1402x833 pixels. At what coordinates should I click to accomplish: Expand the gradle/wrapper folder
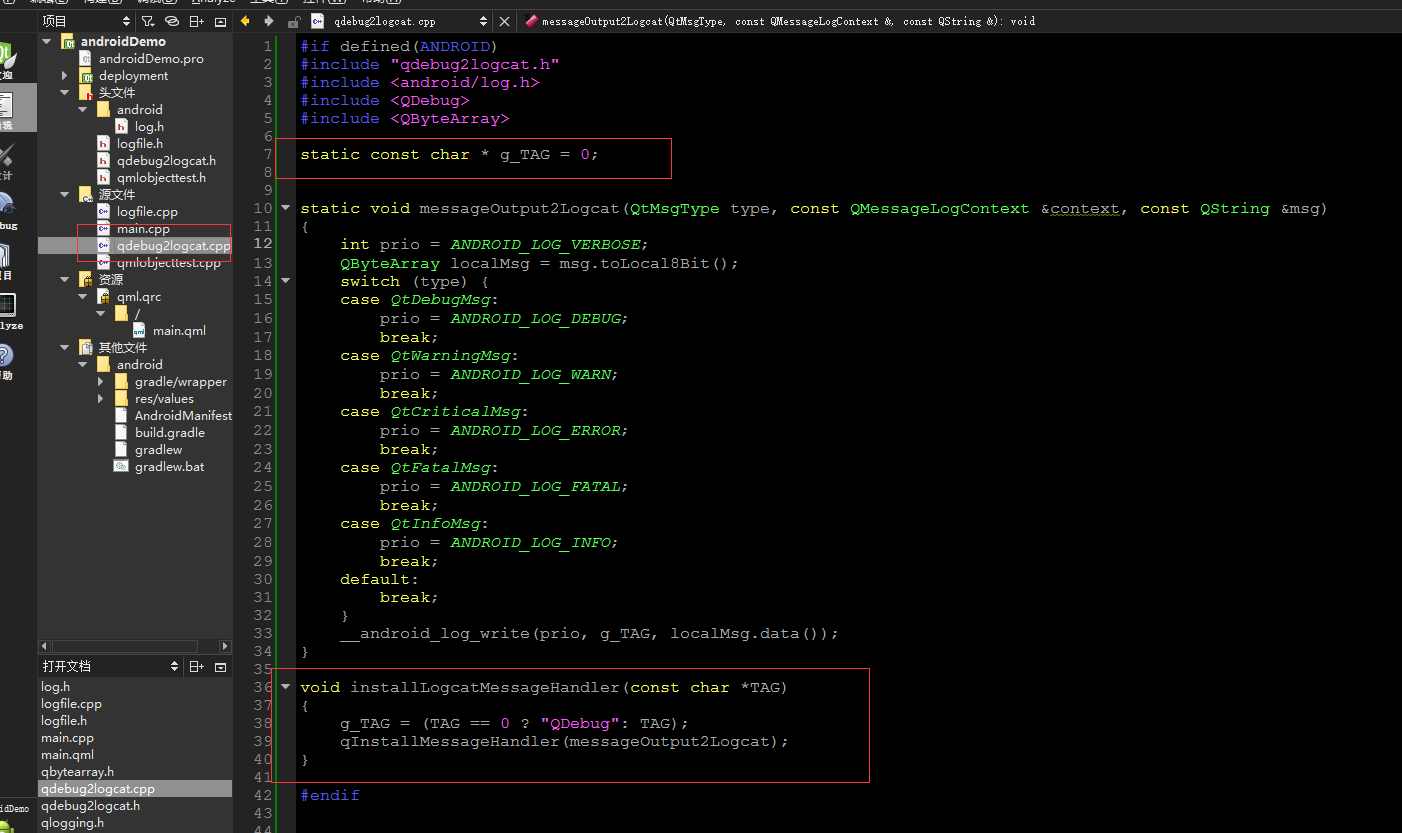tap(101, 381)
